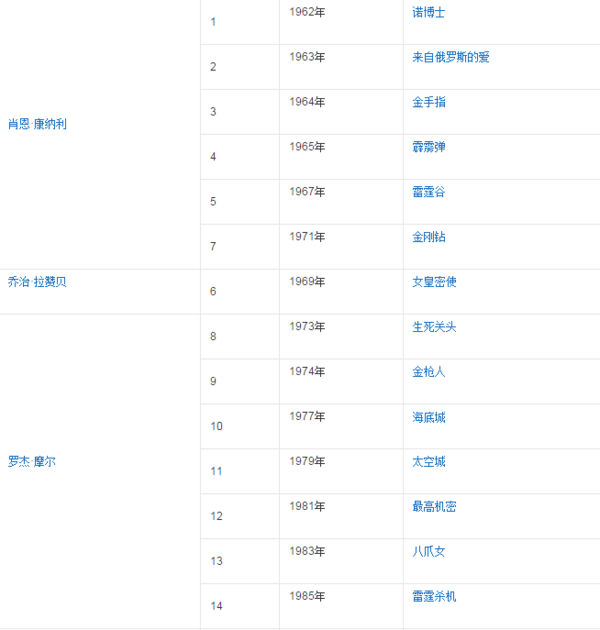
Task: Click film number 9 in 金枪人 row
Action: point(213,381)
